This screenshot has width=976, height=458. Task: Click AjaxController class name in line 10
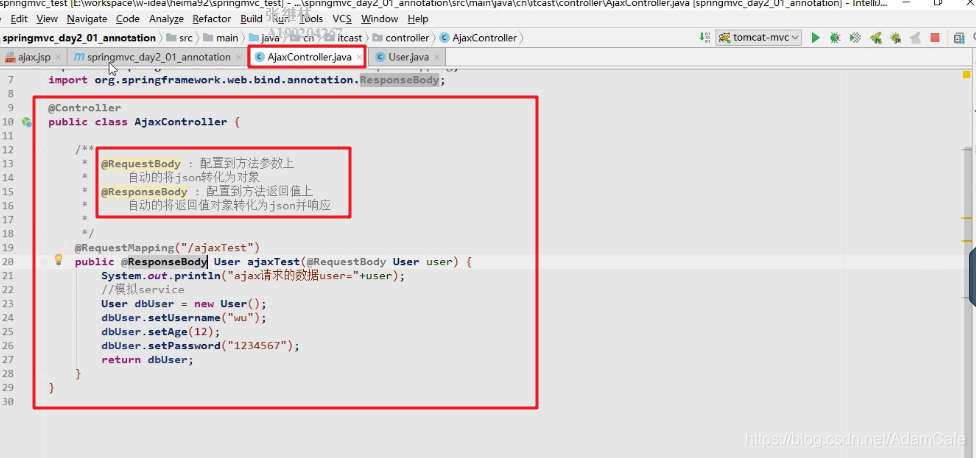tap(181, 122)
